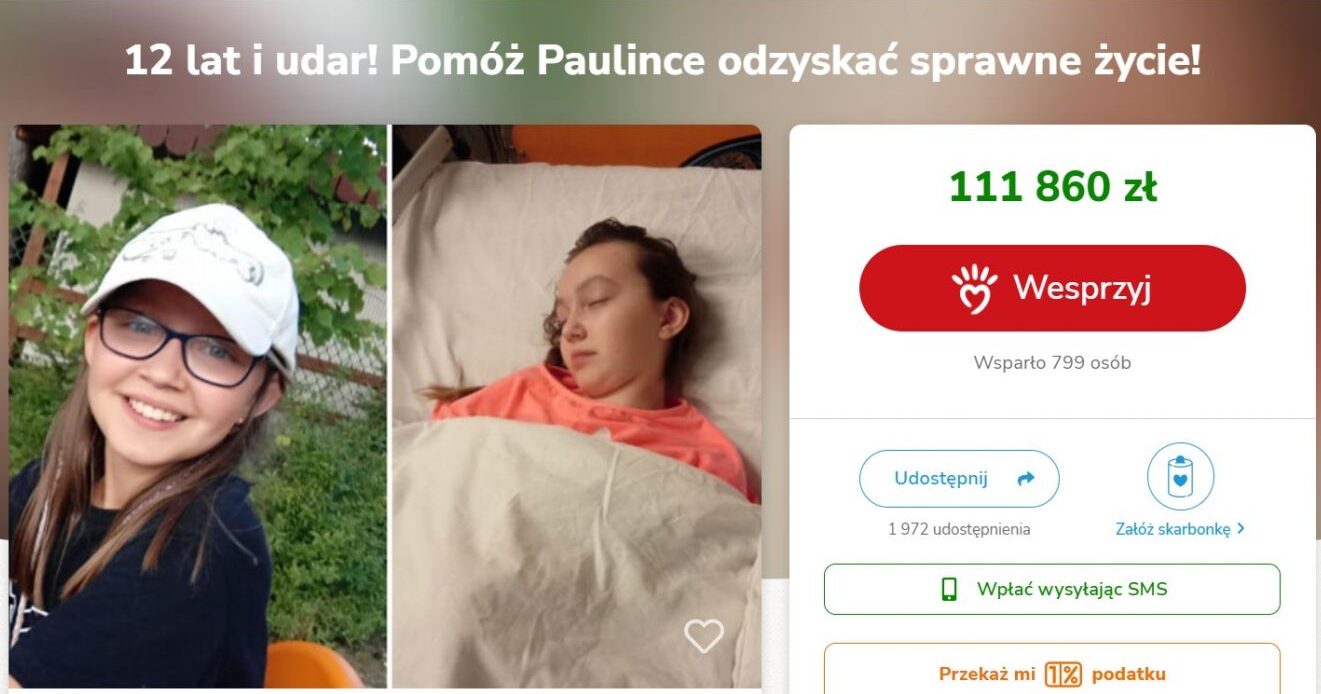Viewport: 1321px width, 694px height.
Task: Click the Wsparło 799 osób supporter count
Action: coord(1052,363)
